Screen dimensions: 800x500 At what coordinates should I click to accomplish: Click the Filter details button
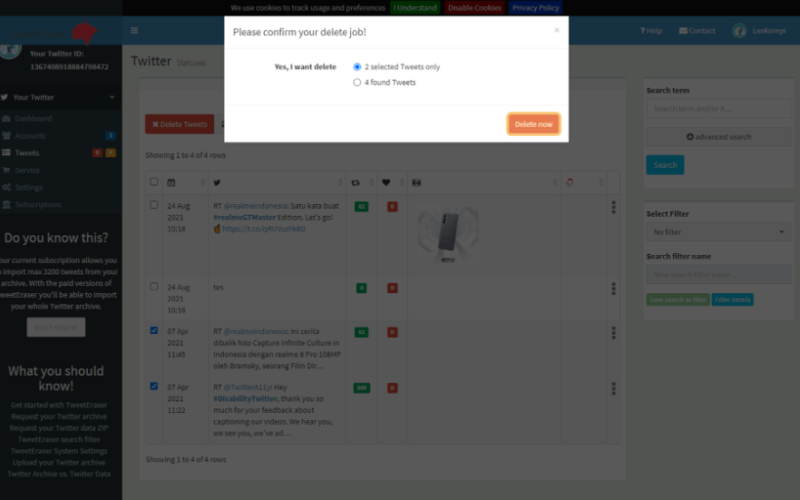pyautogui.click(x=732, y=299)
